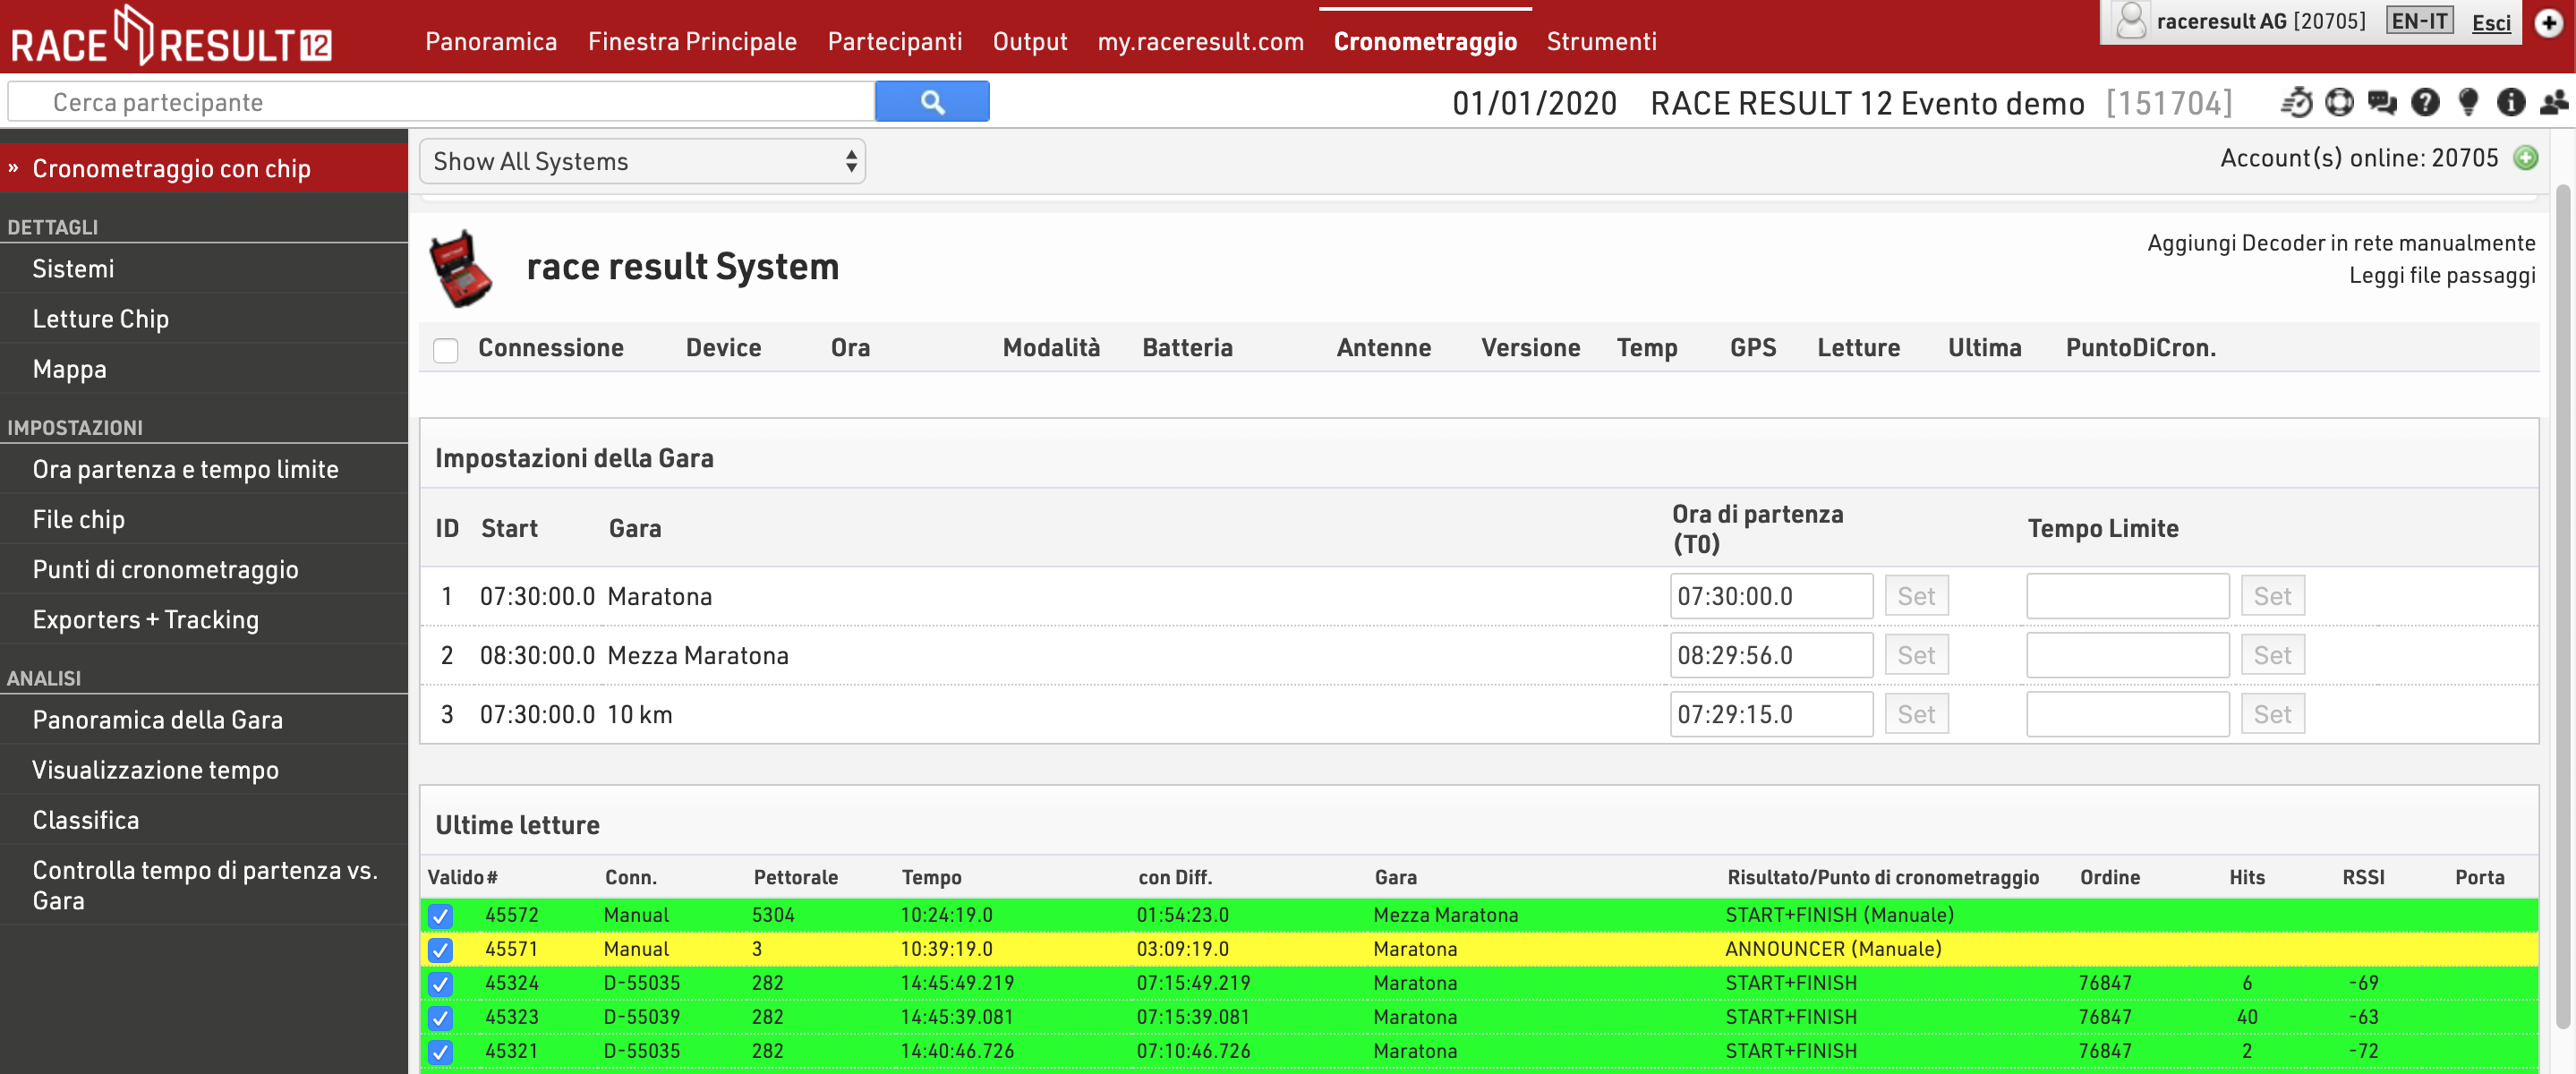Open the info circle icon
Viewport: 2576px width, 1074px height.
pos(2511,102)
